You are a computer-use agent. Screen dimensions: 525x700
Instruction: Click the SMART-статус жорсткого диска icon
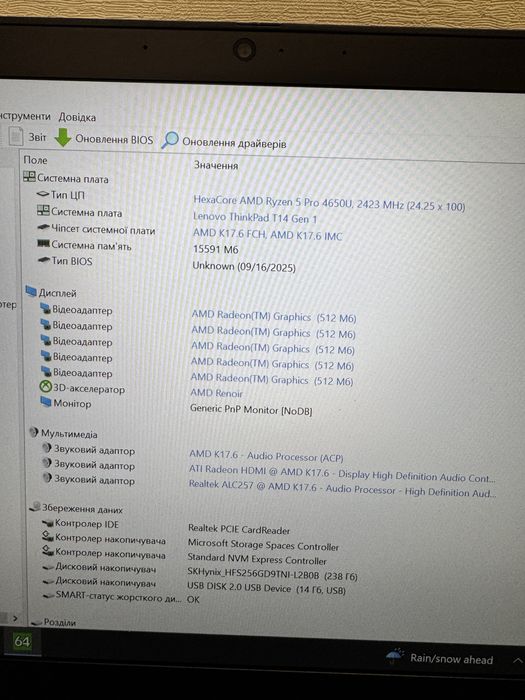[49, 596]
